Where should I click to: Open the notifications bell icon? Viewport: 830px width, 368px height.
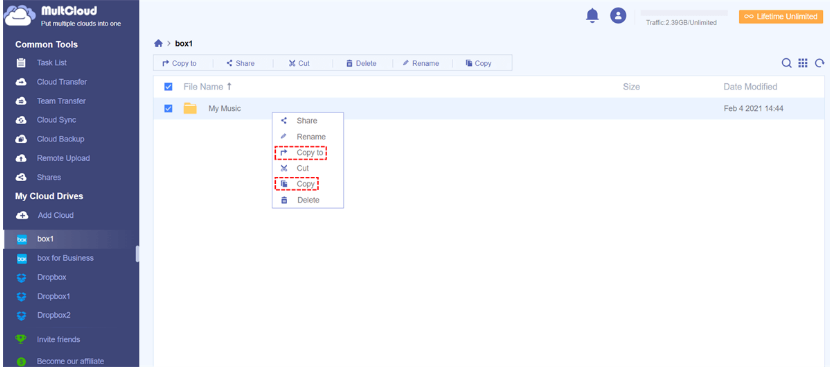pyautogui.click(x=592, y=16)
